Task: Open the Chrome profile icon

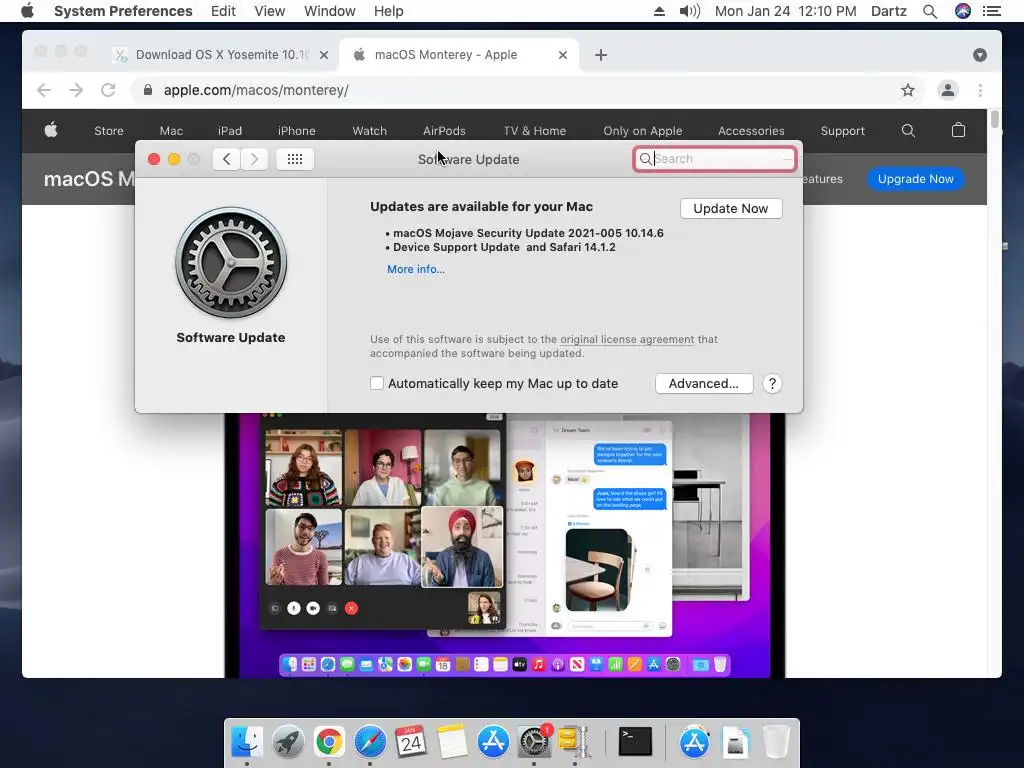Action: coord(948,90)
